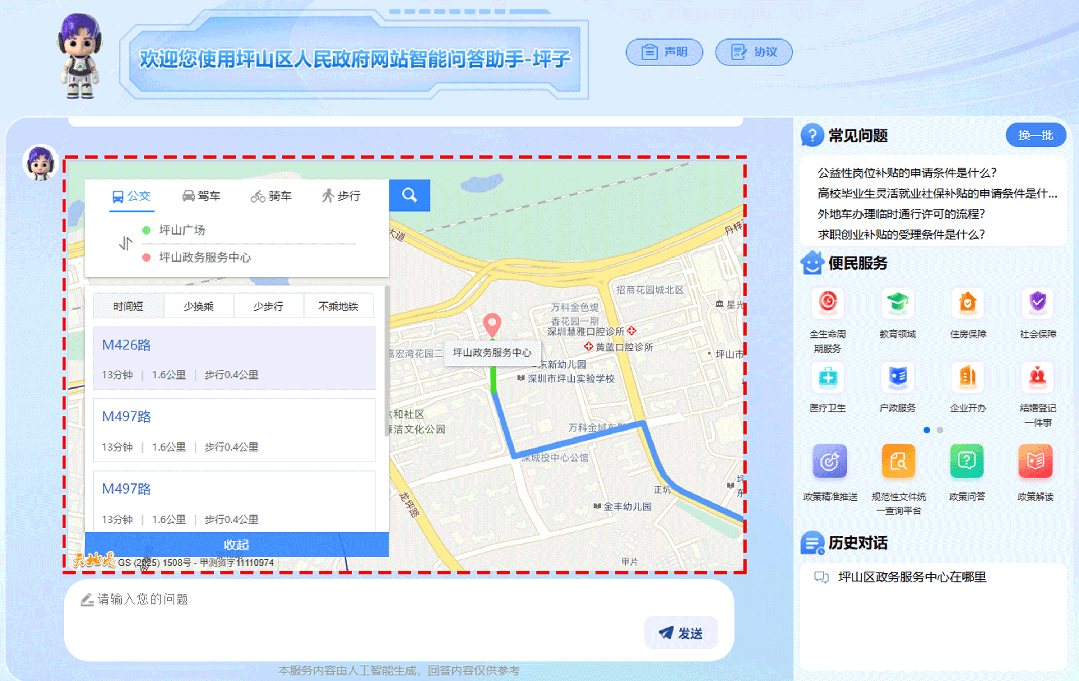Select the 企业开办 business icon
1079x681 pixels.
(x=966, y=378)
